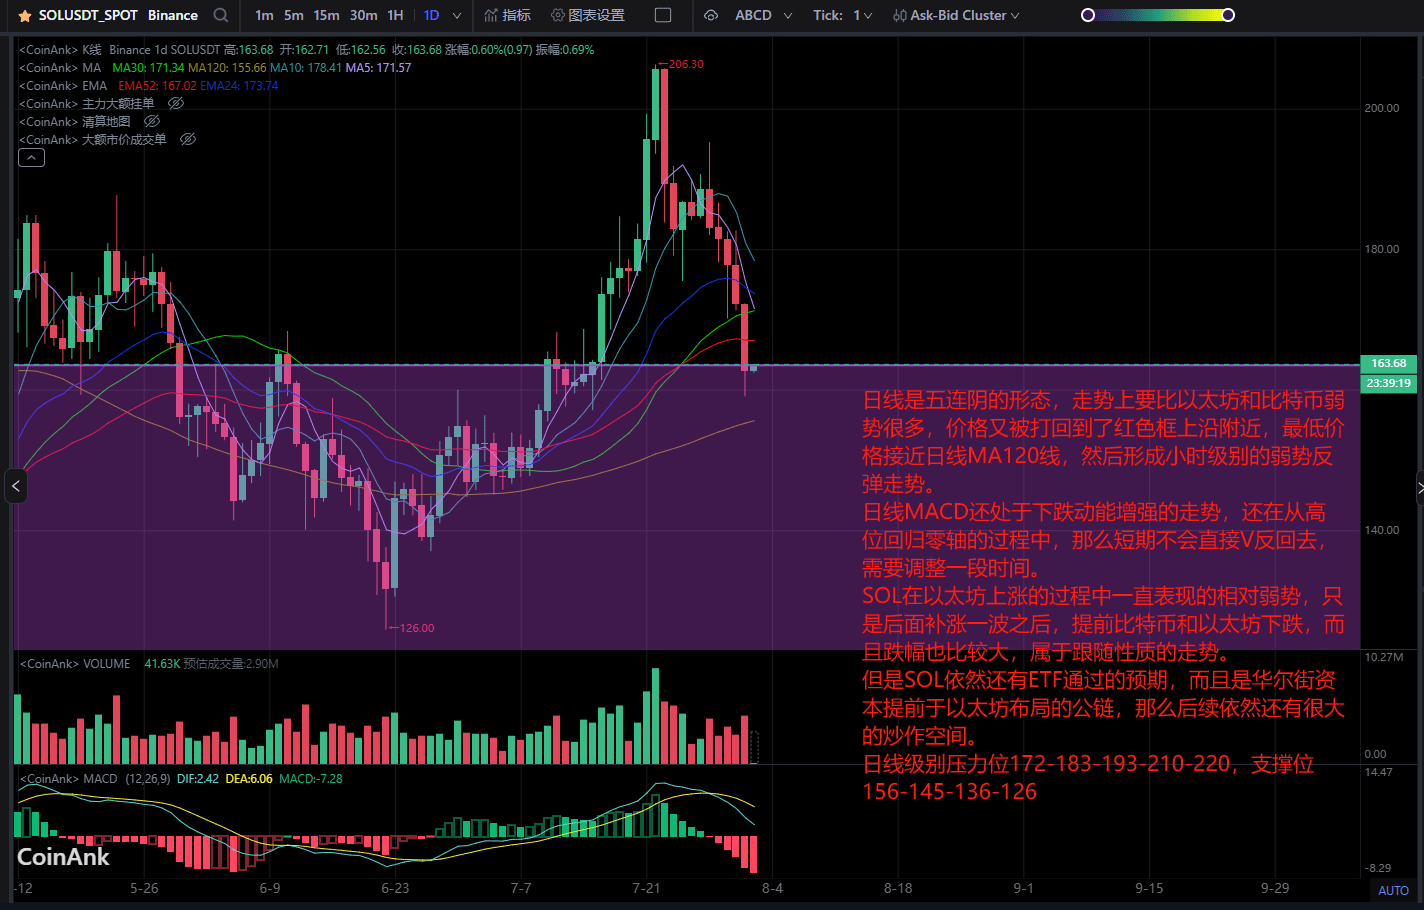Select the CoinAnk MA legend label
Image resolution: width=1424 pixels, height=910 pixels.
60,68
